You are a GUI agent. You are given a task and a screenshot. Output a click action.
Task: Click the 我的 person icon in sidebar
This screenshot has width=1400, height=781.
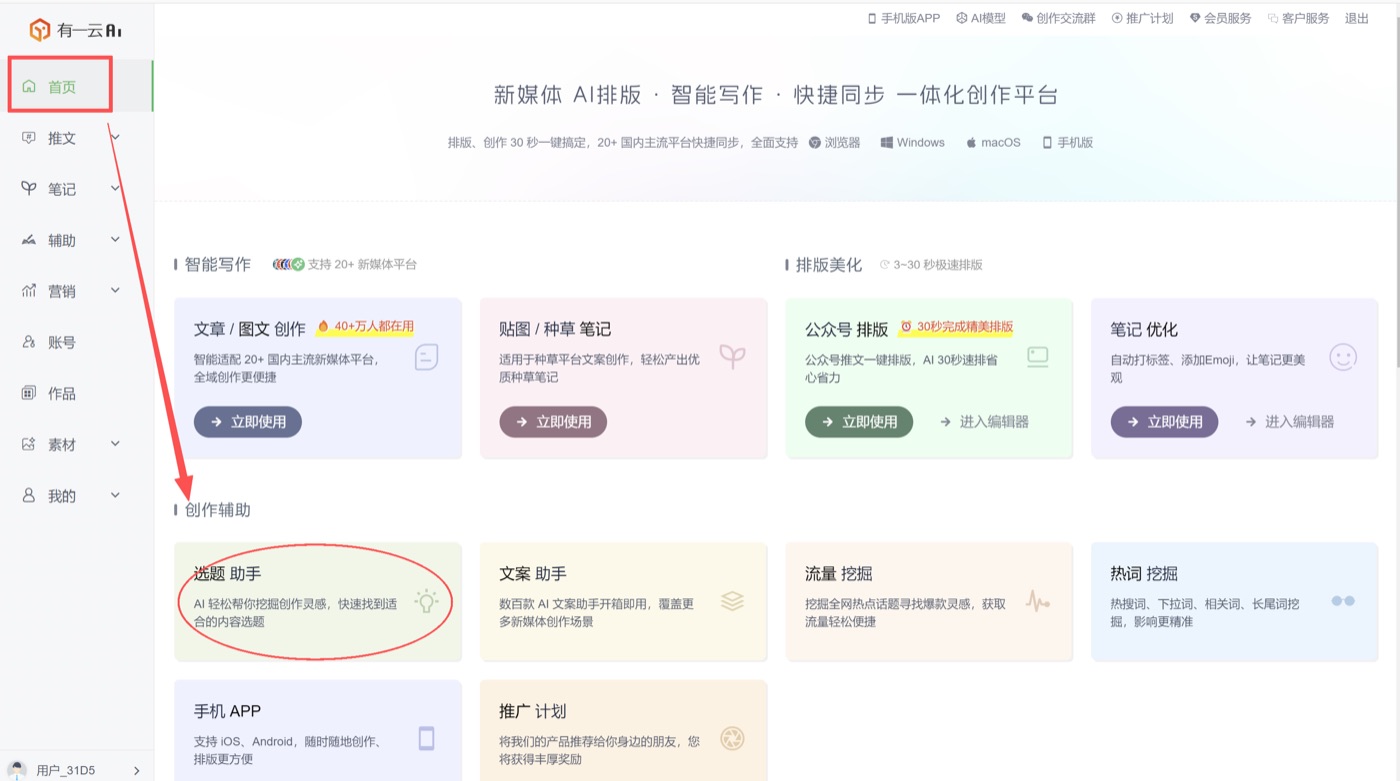click(29, 495)
